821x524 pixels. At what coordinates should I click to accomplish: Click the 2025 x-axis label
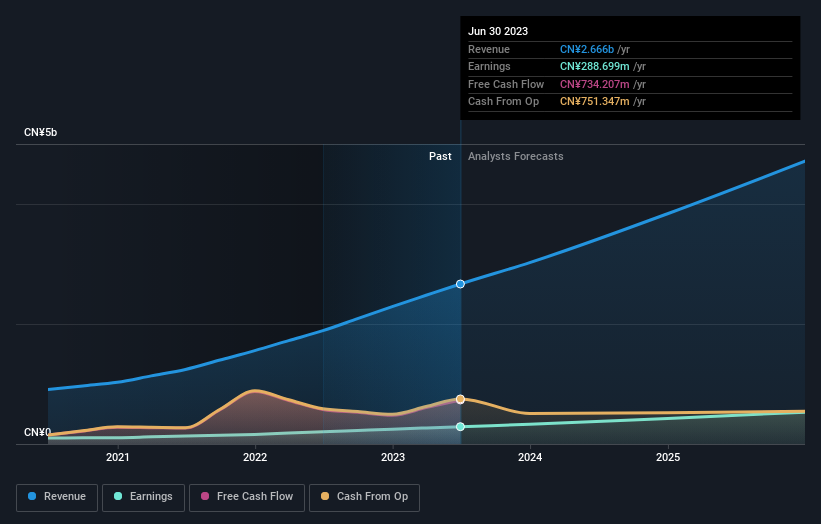(x=668, y=458)
